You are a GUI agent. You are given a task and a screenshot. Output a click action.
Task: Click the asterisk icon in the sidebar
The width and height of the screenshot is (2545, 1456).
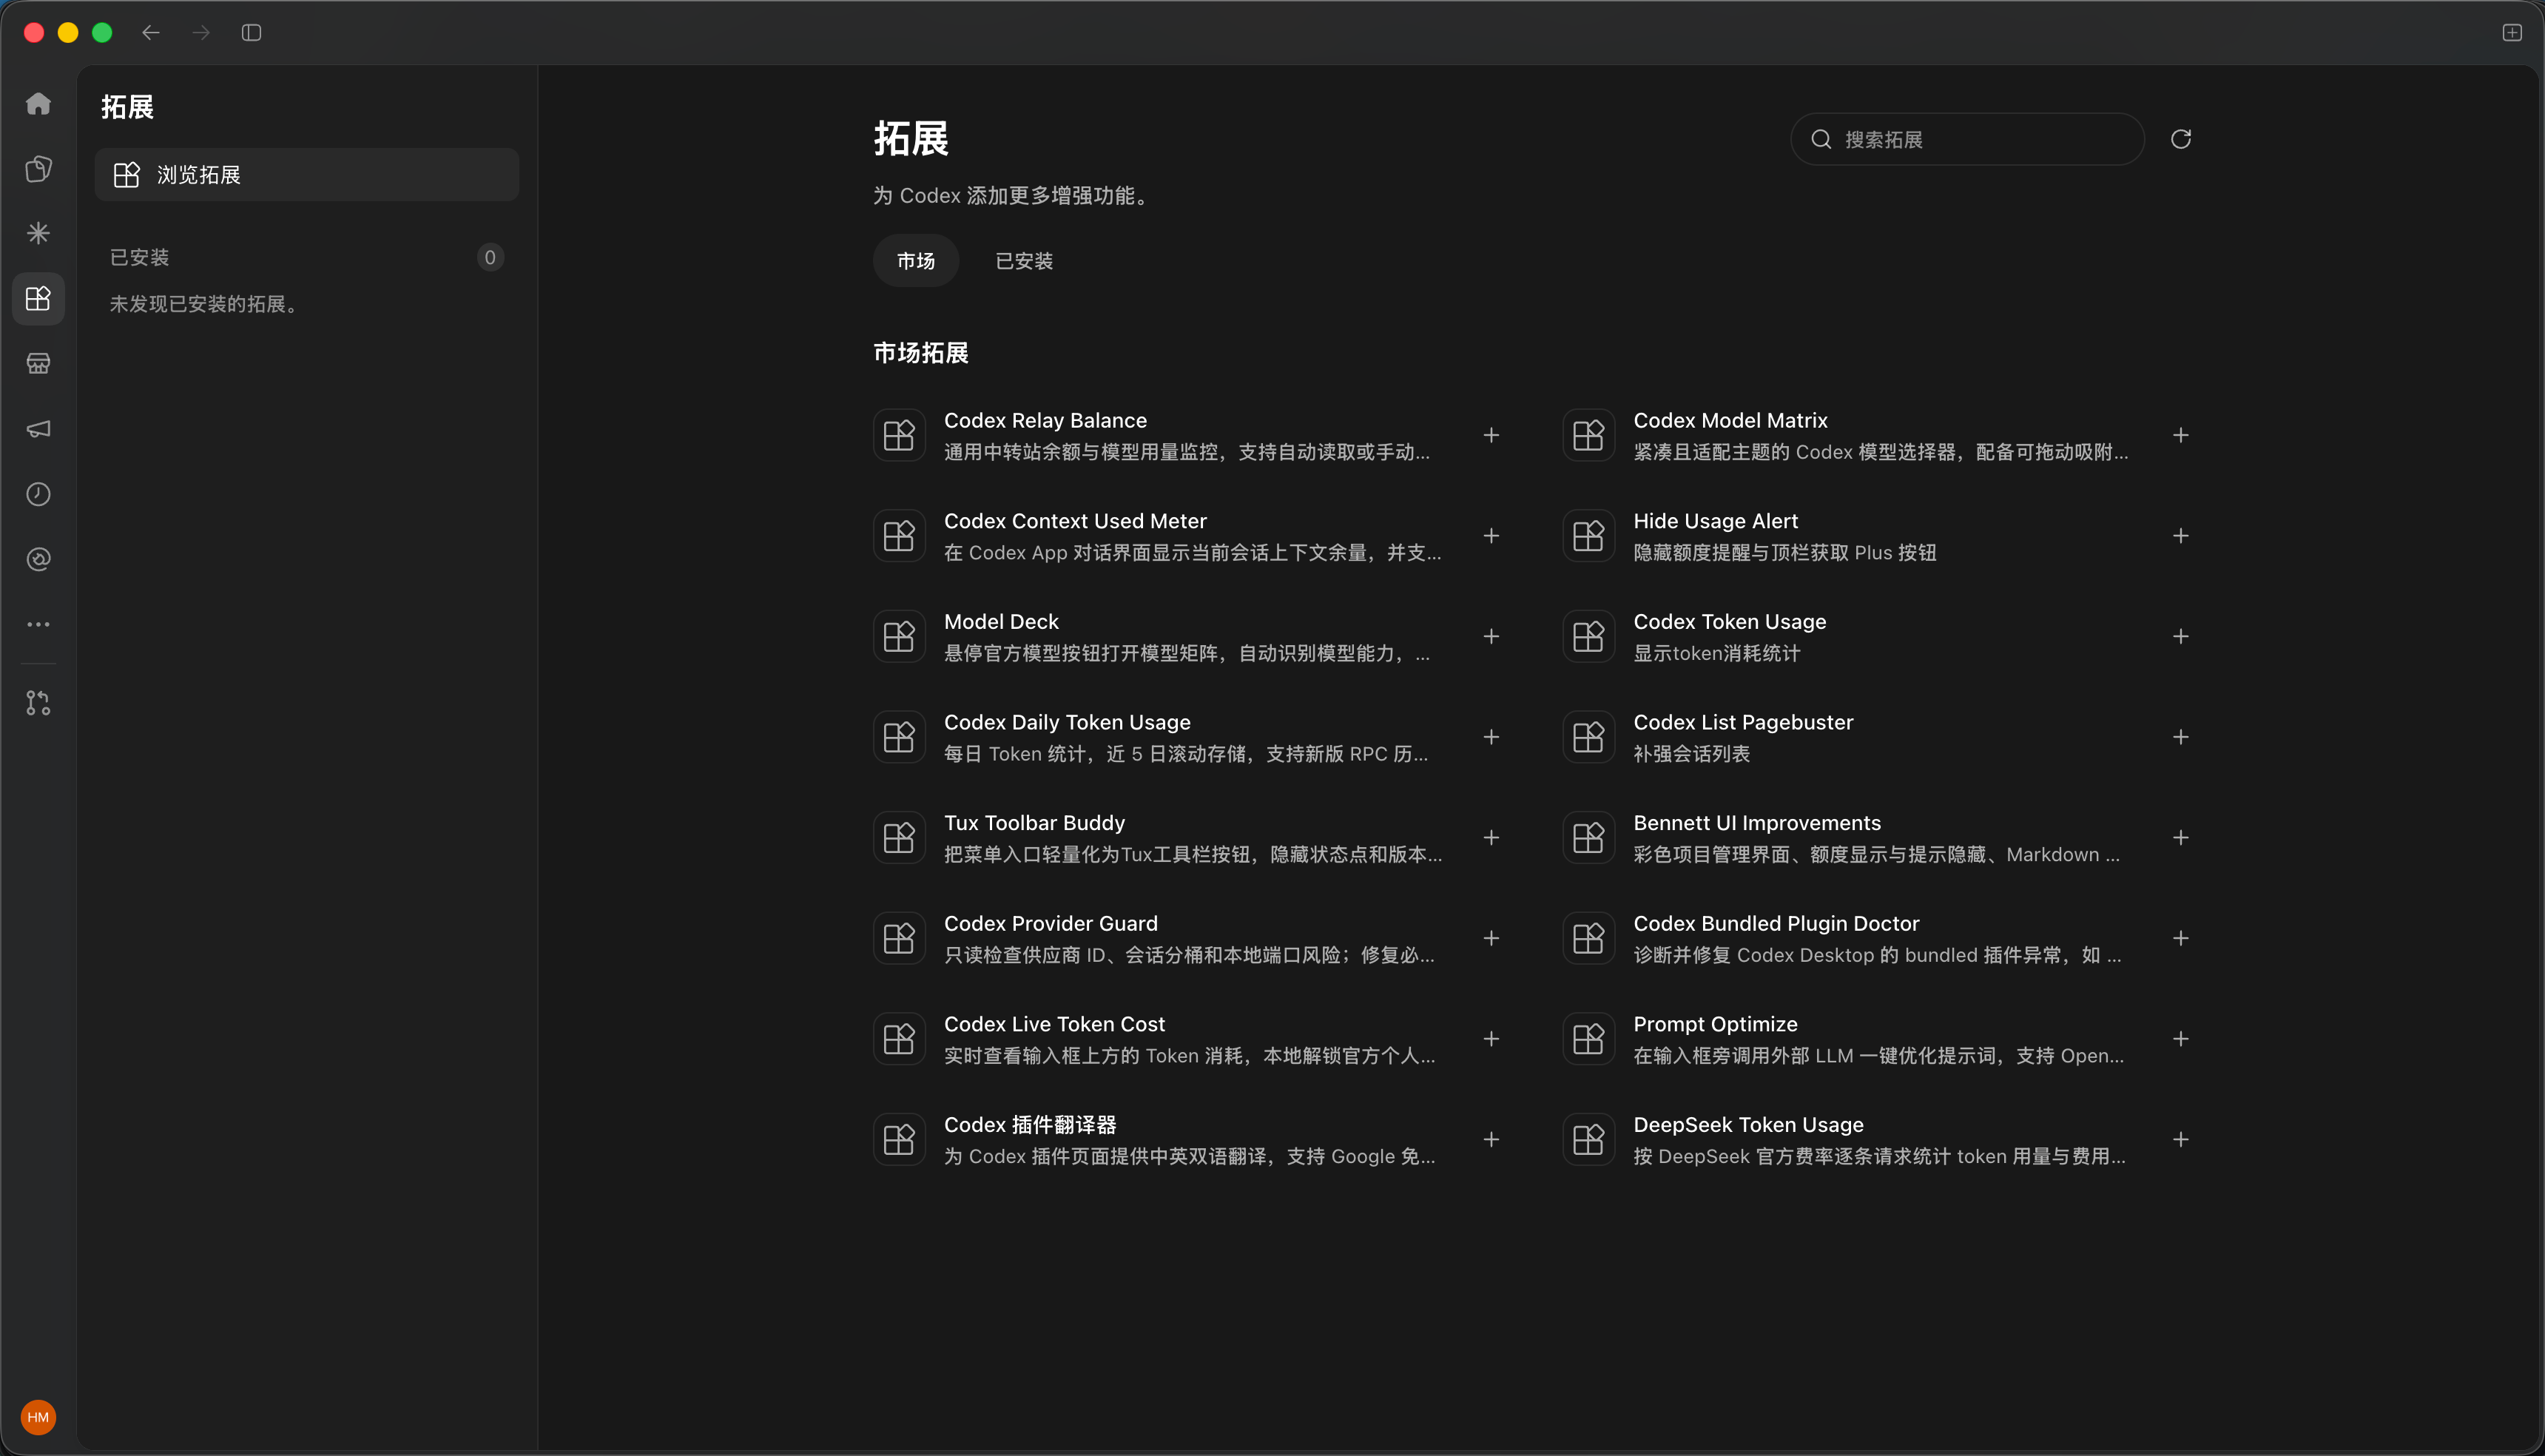pyautogui.click(x=38, y=233)
